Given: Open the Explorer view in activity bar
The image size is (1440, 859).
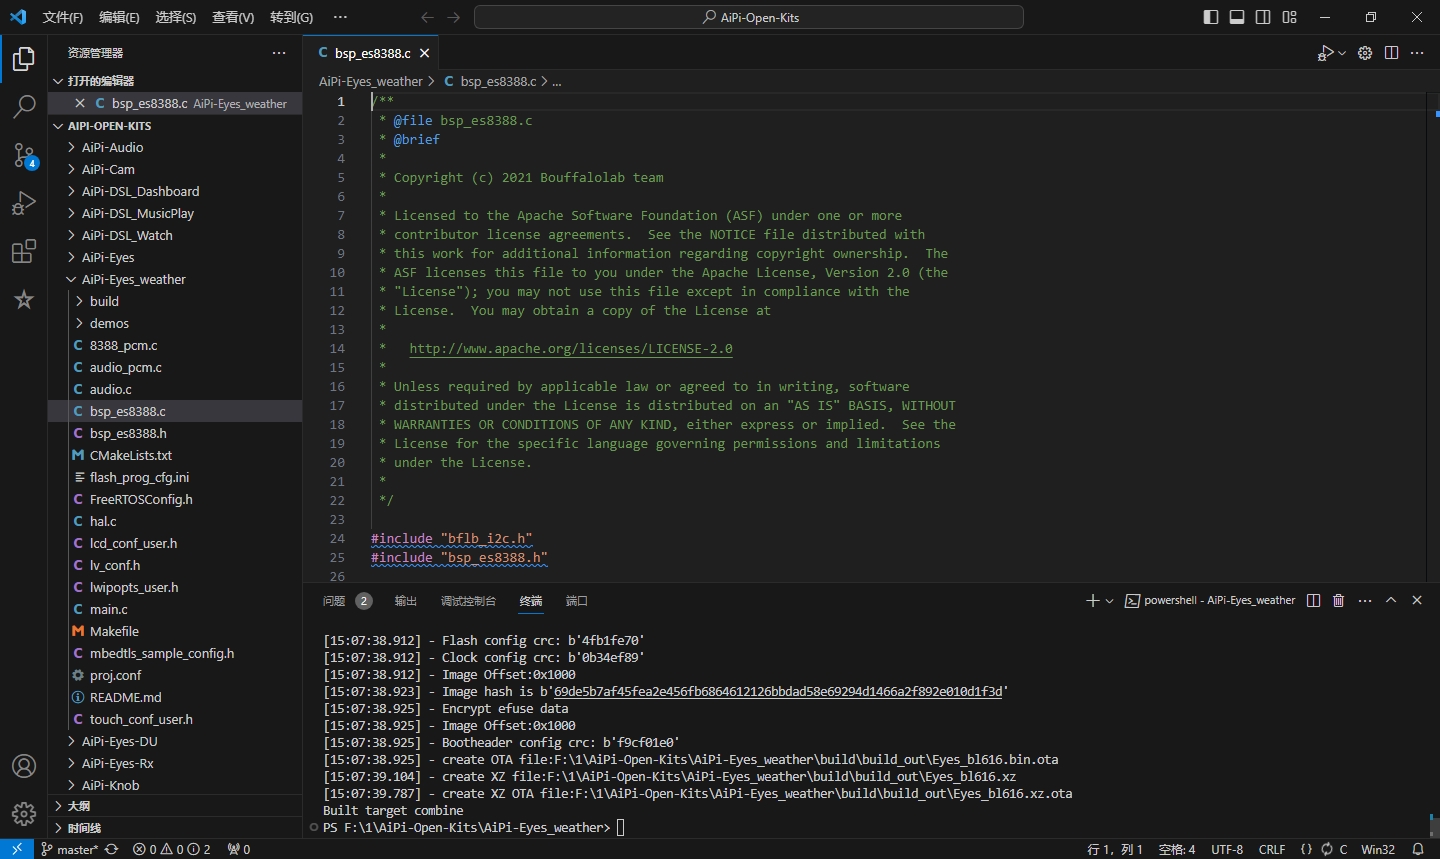Looking at the screenshot, I should (24, 59).
